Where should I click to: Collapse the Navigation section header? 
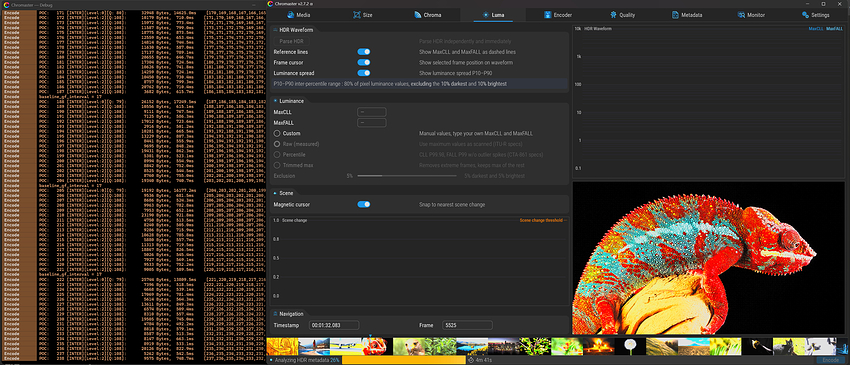(288, 313)
